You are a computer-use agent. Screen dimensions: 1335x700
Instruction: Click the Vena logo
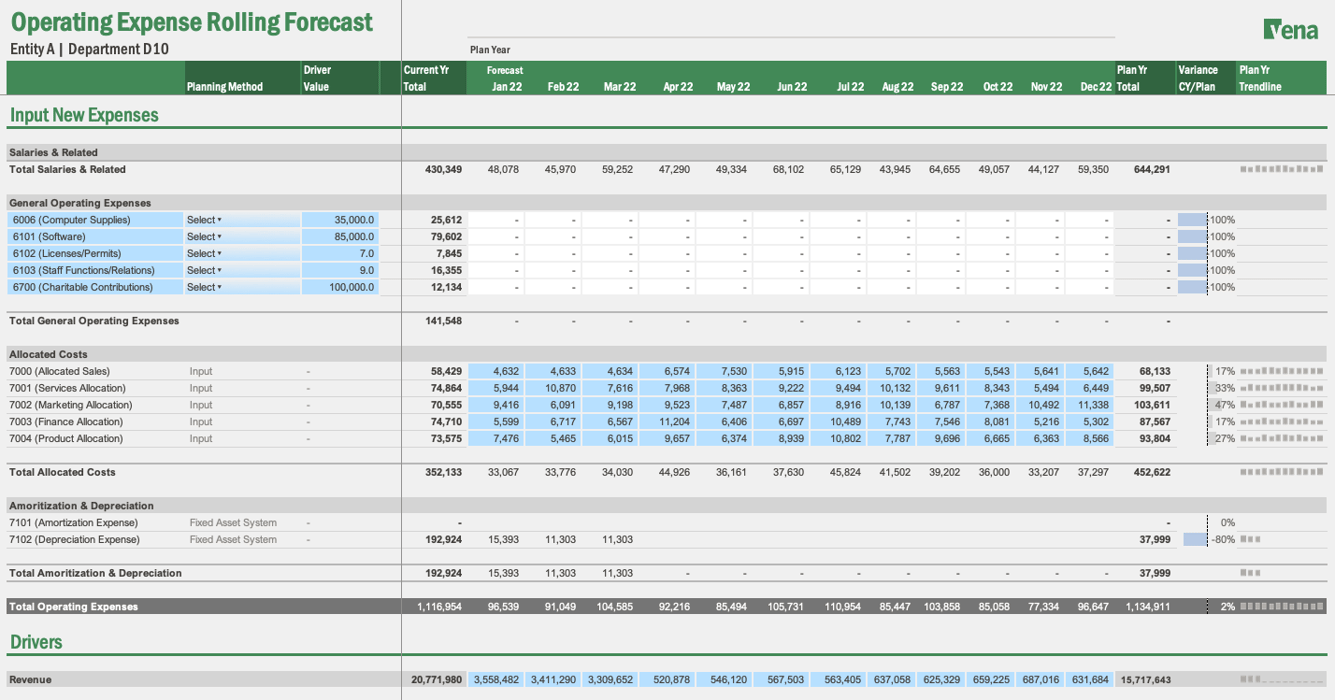tap(1291, 30)
